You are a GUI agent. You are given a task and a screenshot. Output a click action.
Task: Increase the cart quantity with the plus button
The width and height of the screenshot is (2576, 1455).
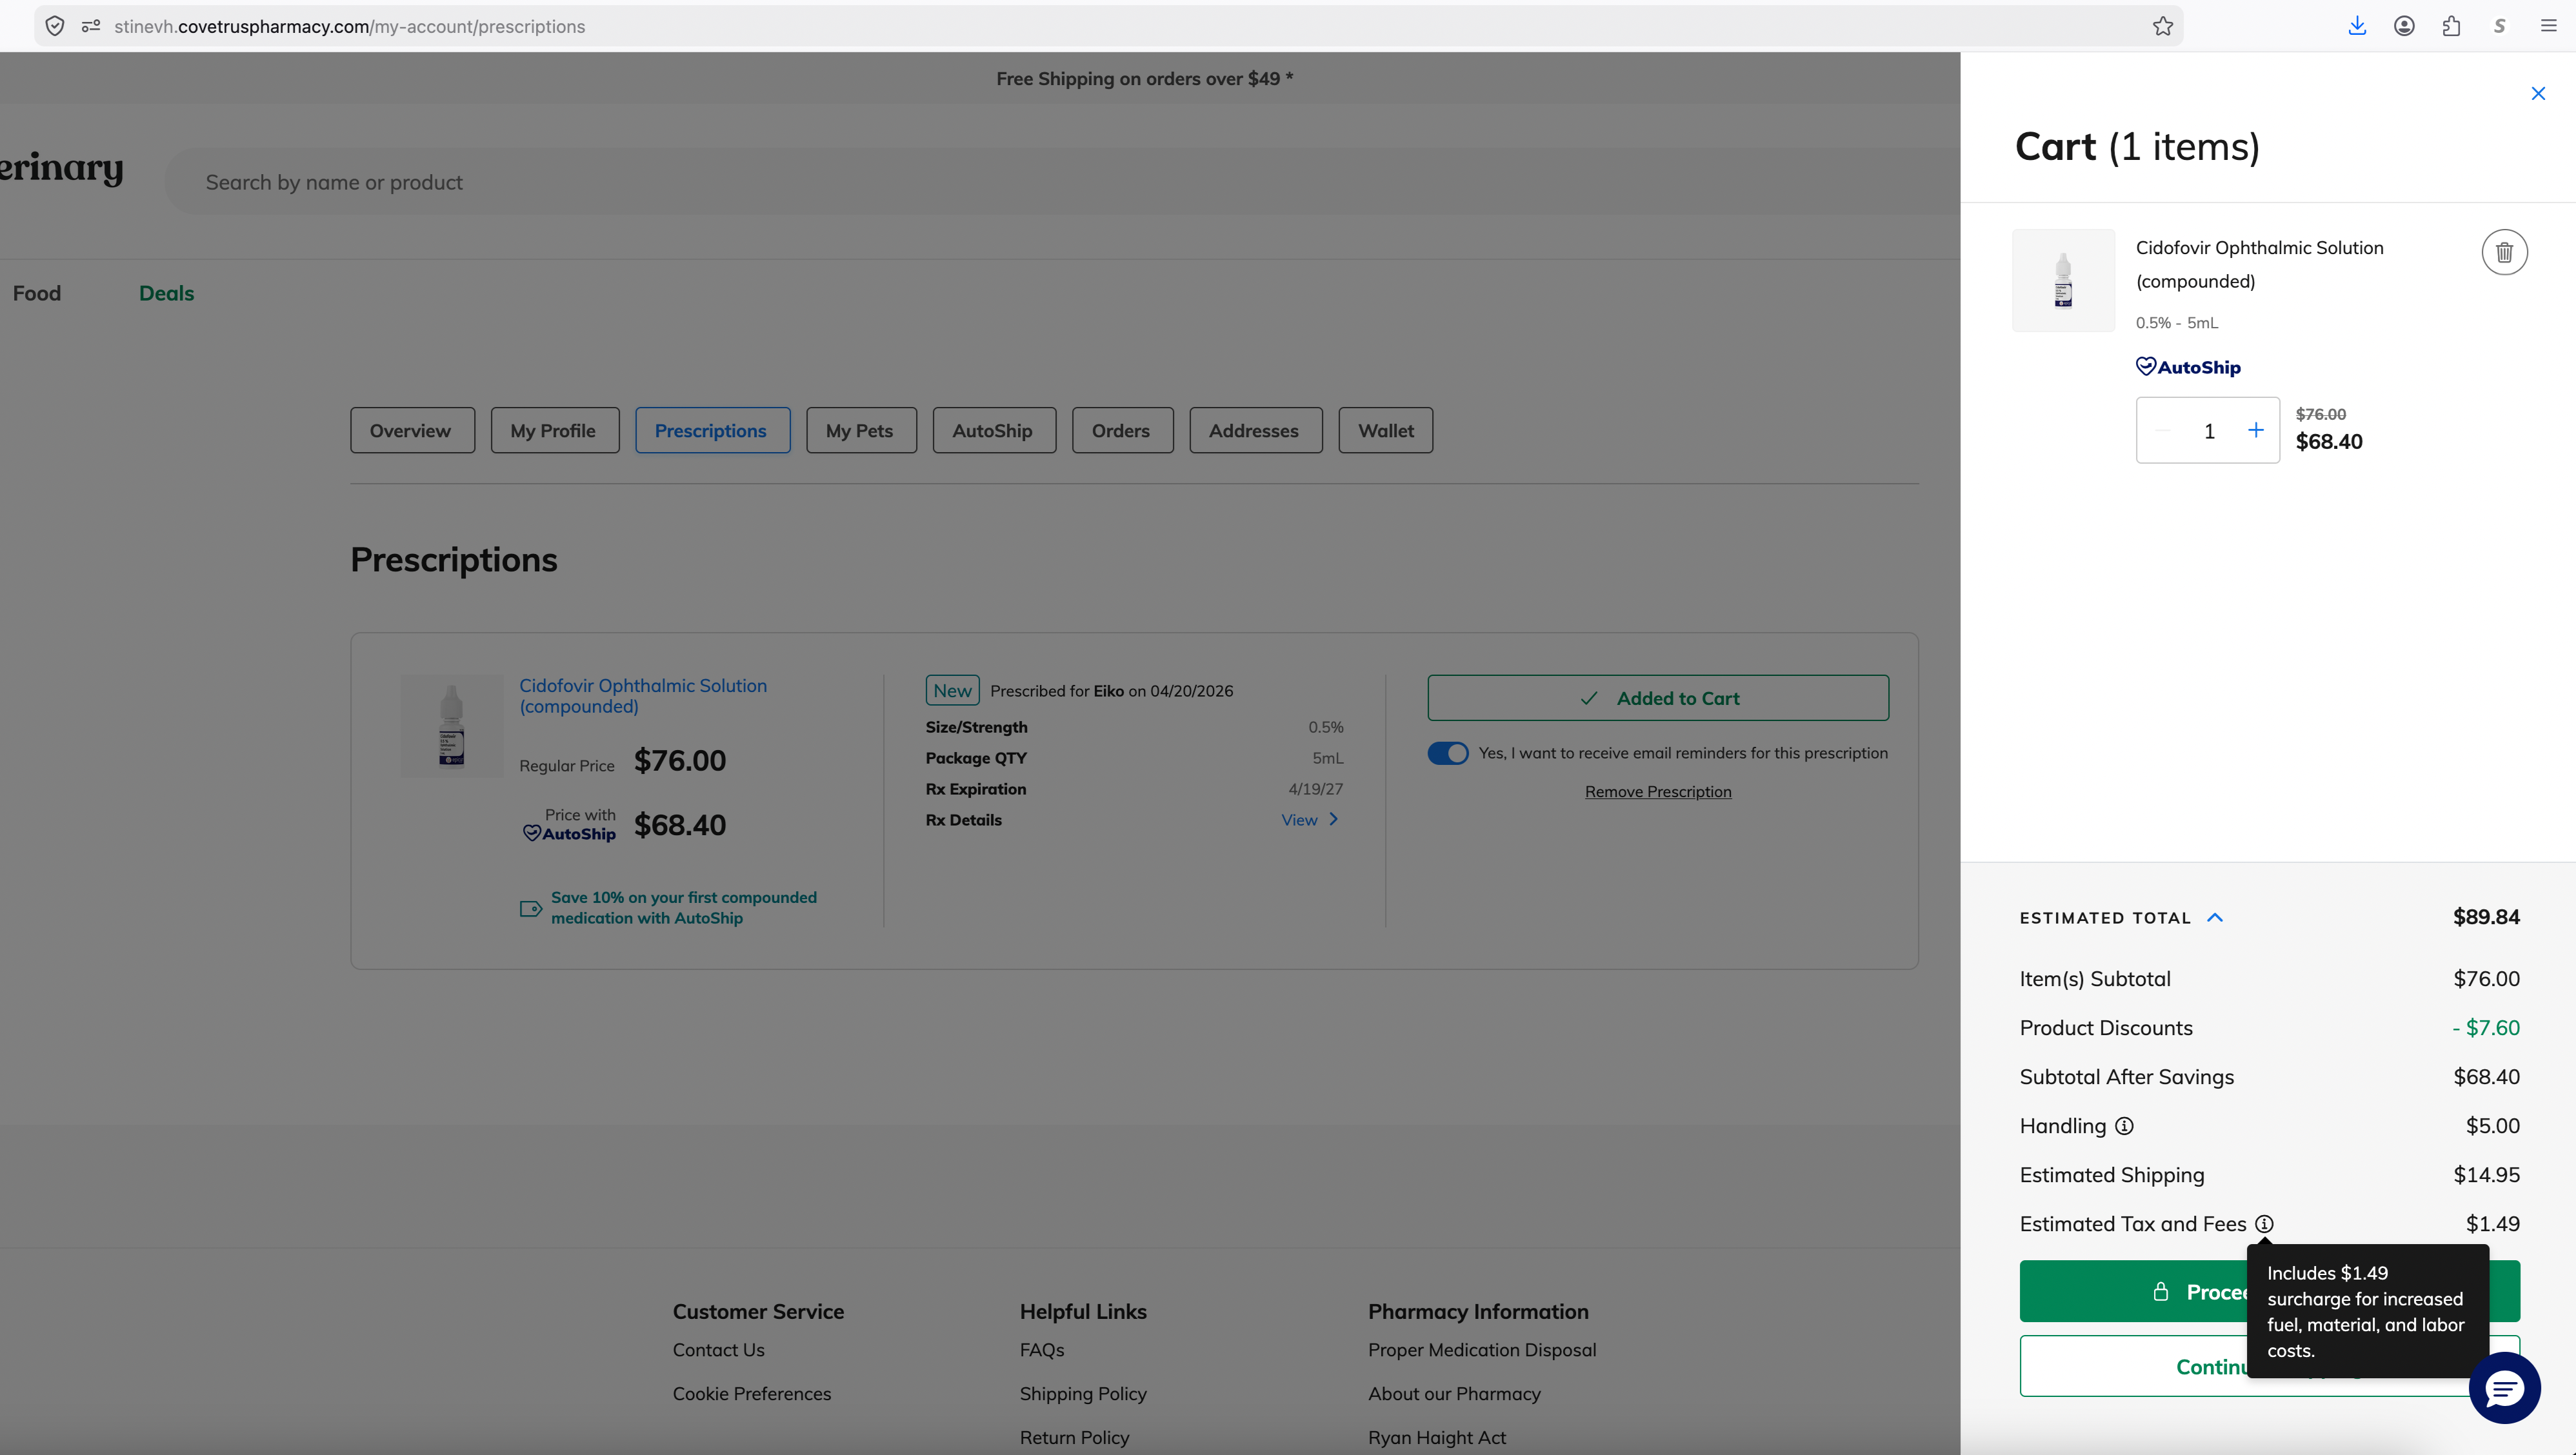pyautogui.click(x=2255, y=430)
